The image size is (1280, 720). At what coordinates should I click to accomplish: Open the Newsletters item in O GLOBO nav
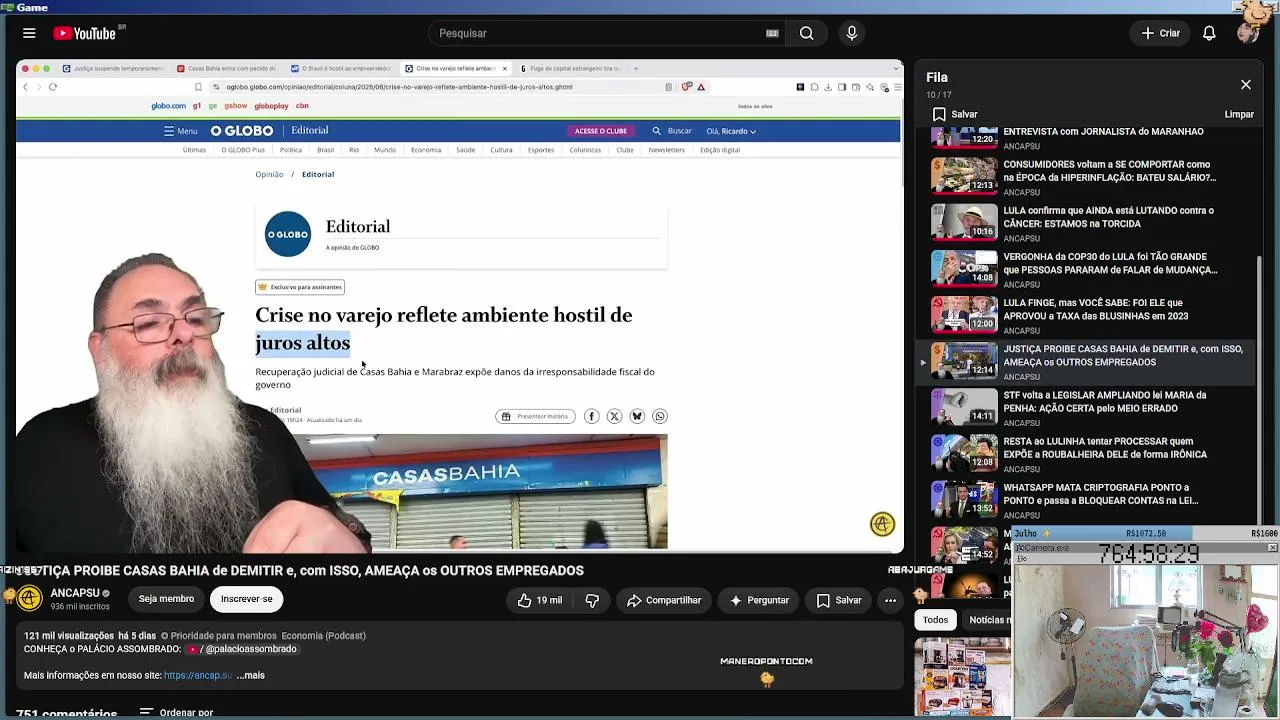[x=667, y=150]
